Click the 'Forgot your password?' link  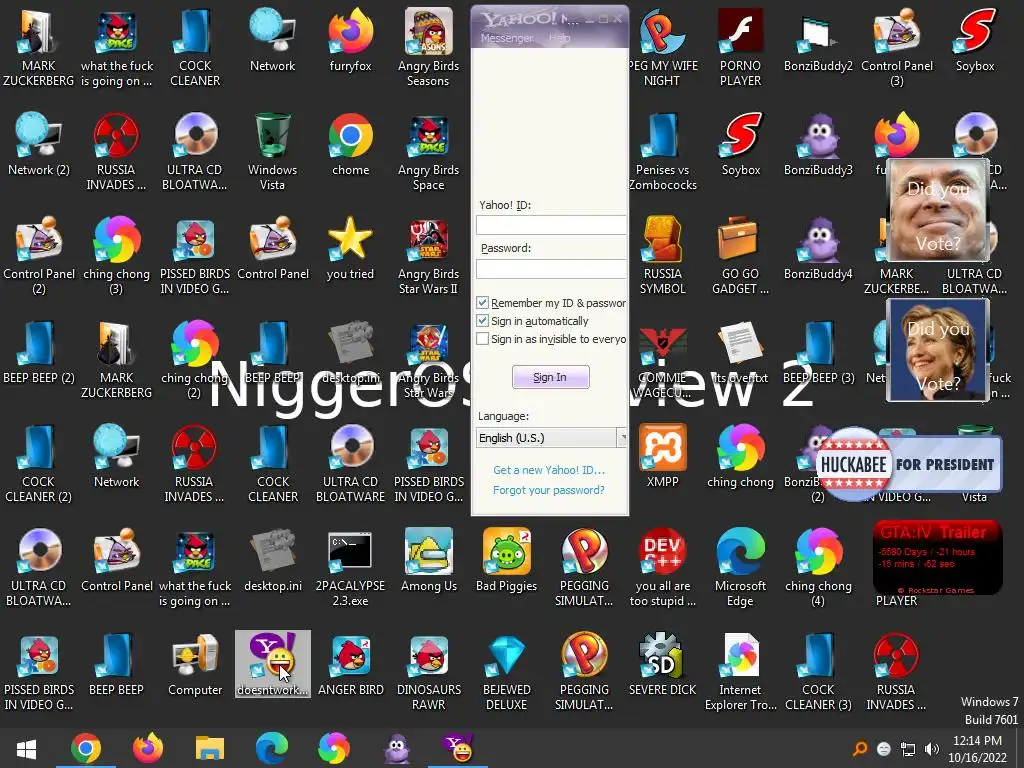(549, 490)
